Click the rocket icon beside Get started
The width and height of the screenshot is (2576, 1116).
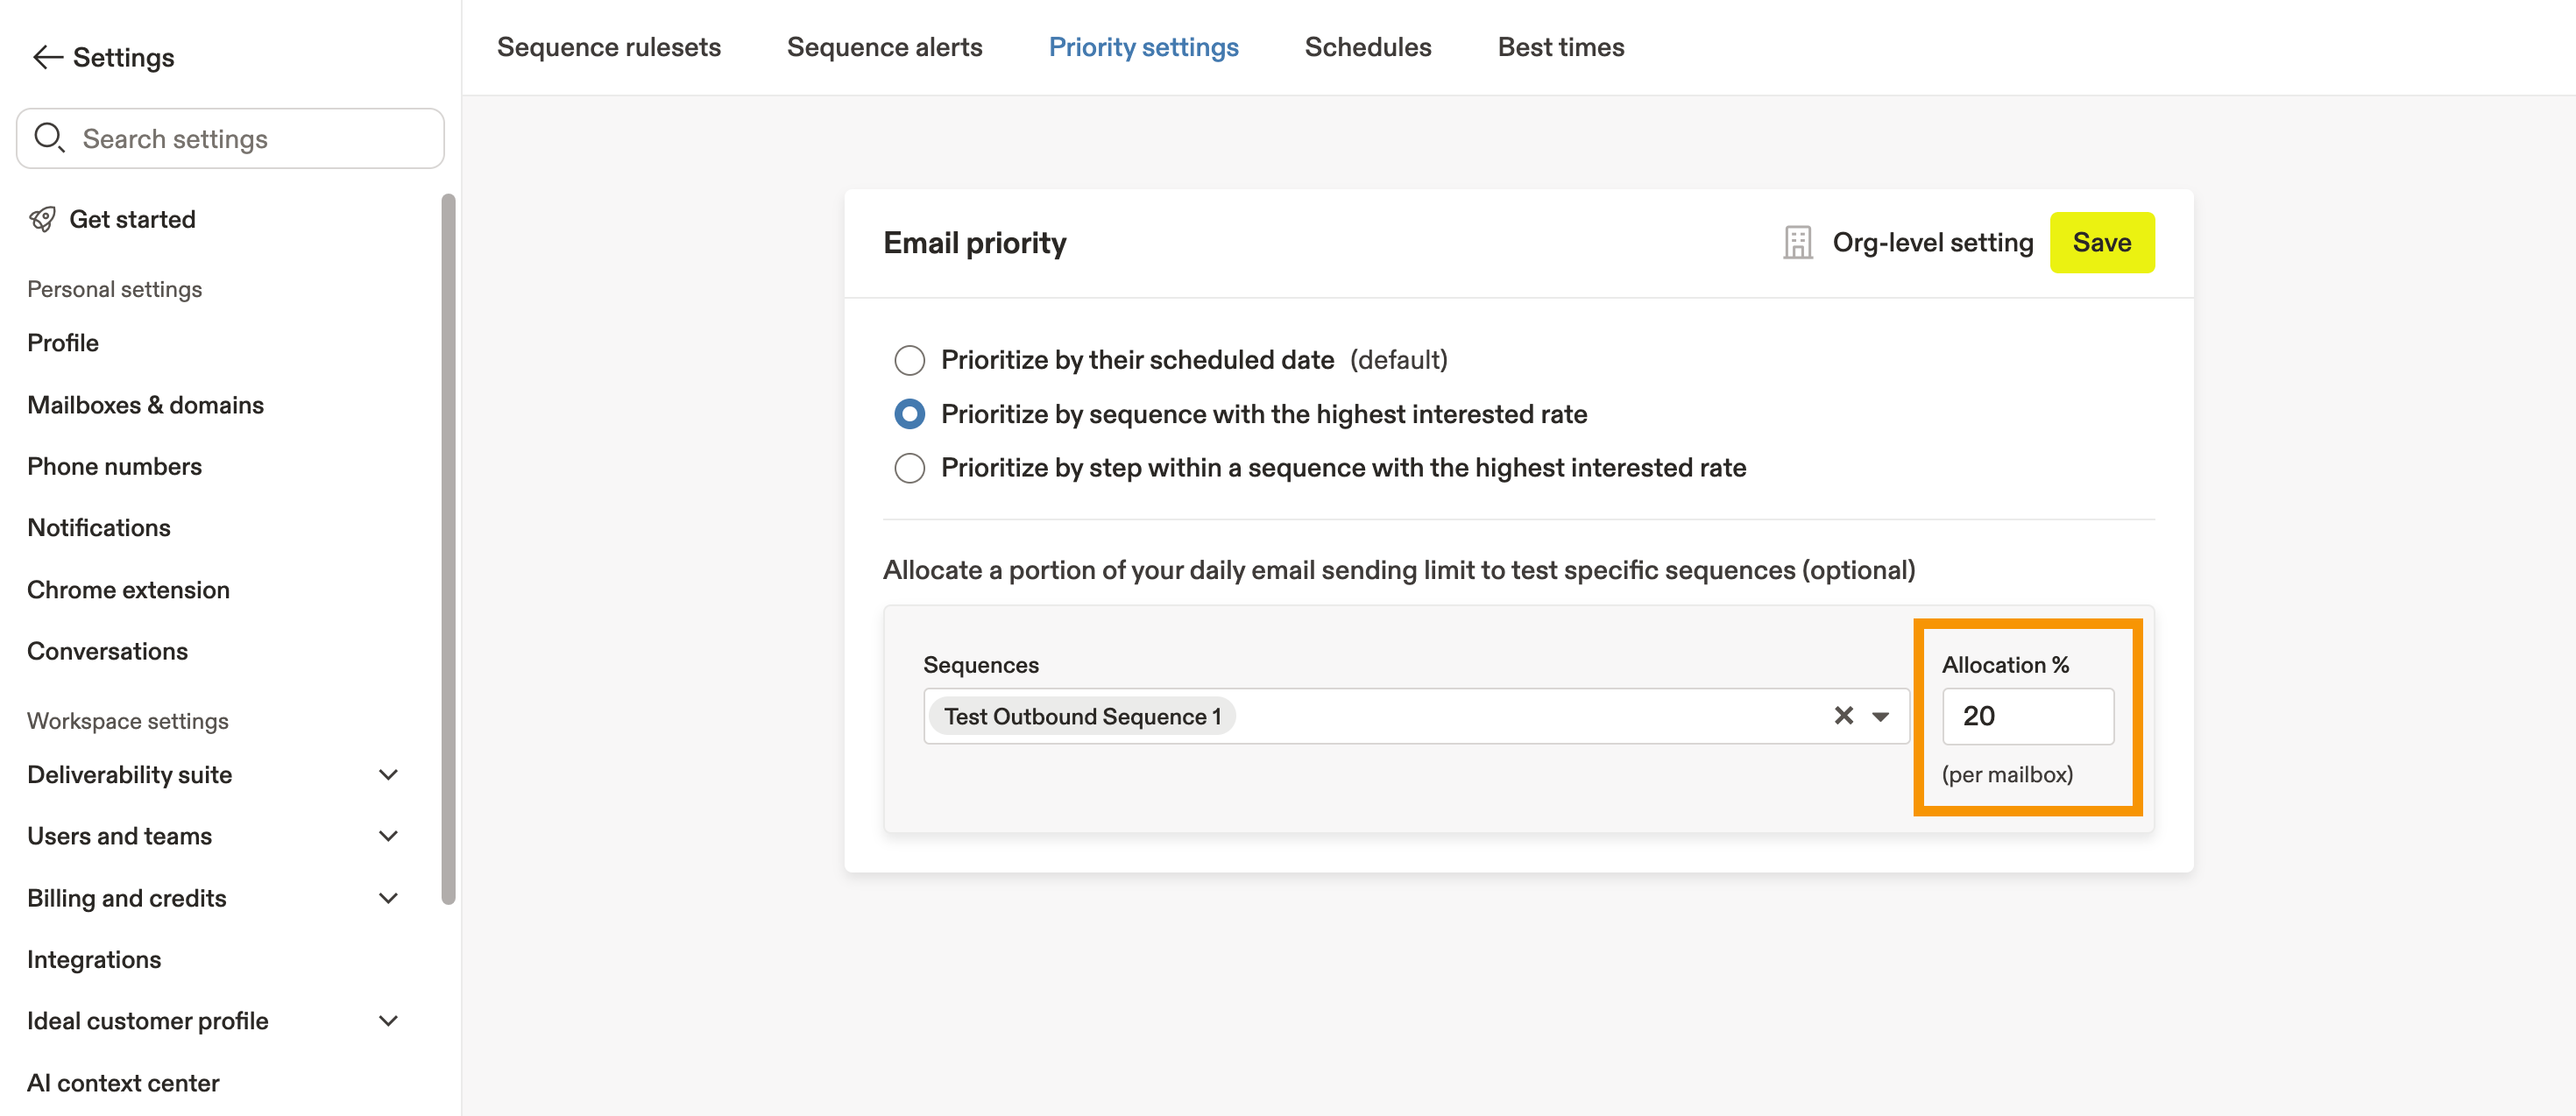click(x=43, y=219)
